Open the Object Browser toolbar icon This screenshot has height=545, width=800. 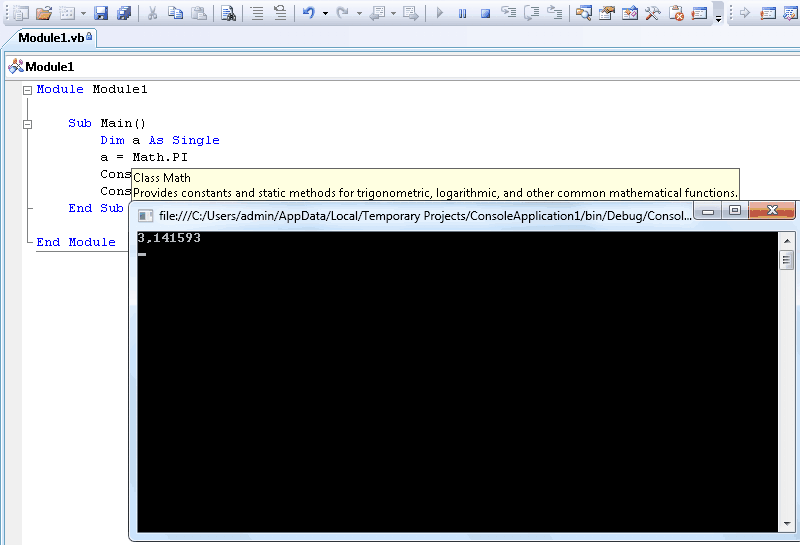630,13
